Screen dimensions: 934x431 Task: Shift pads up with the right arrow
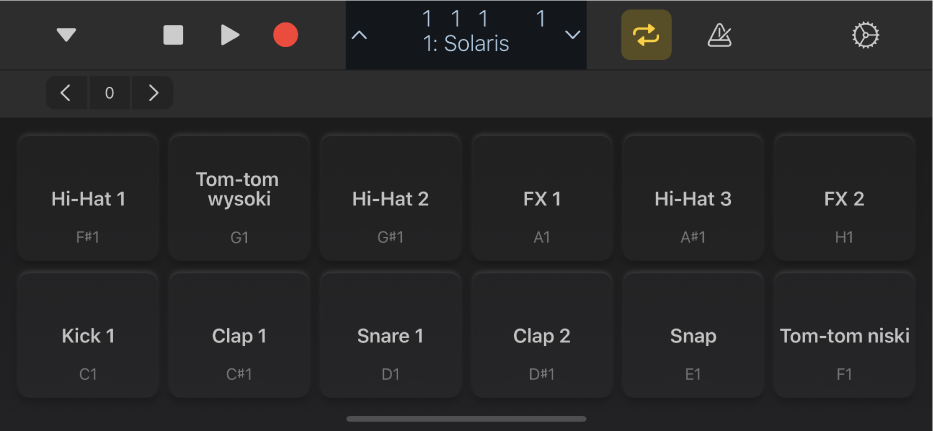tap(153, 93)
